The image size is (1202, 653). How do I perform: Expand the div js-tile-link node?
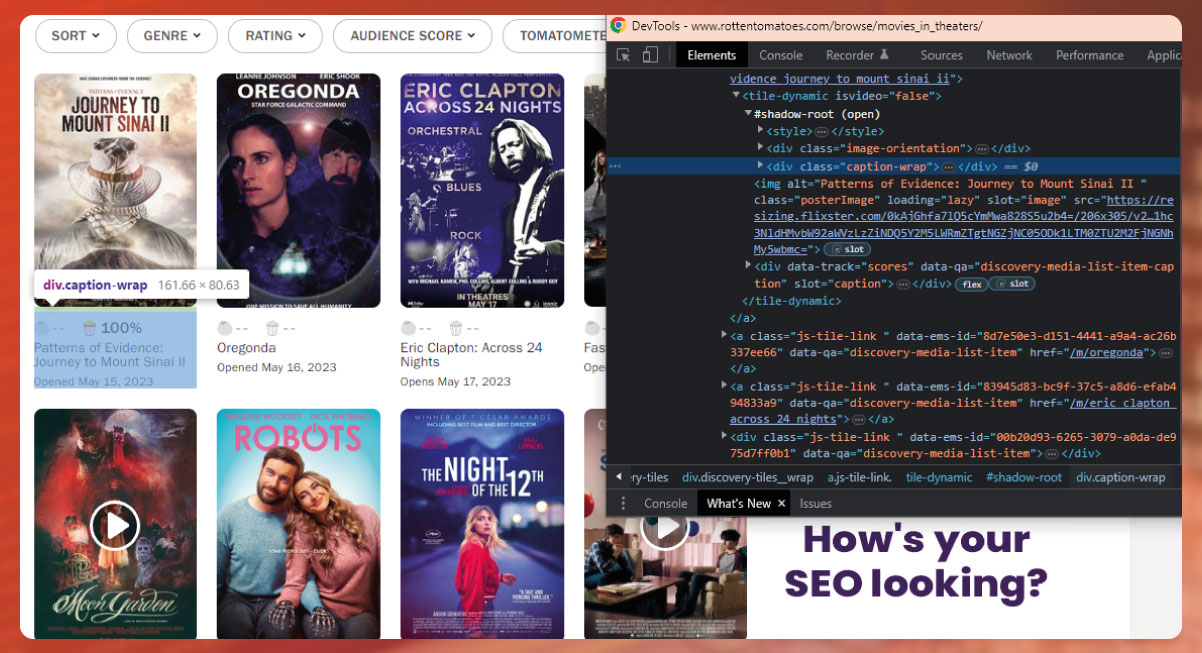click(x=724, y=437)
